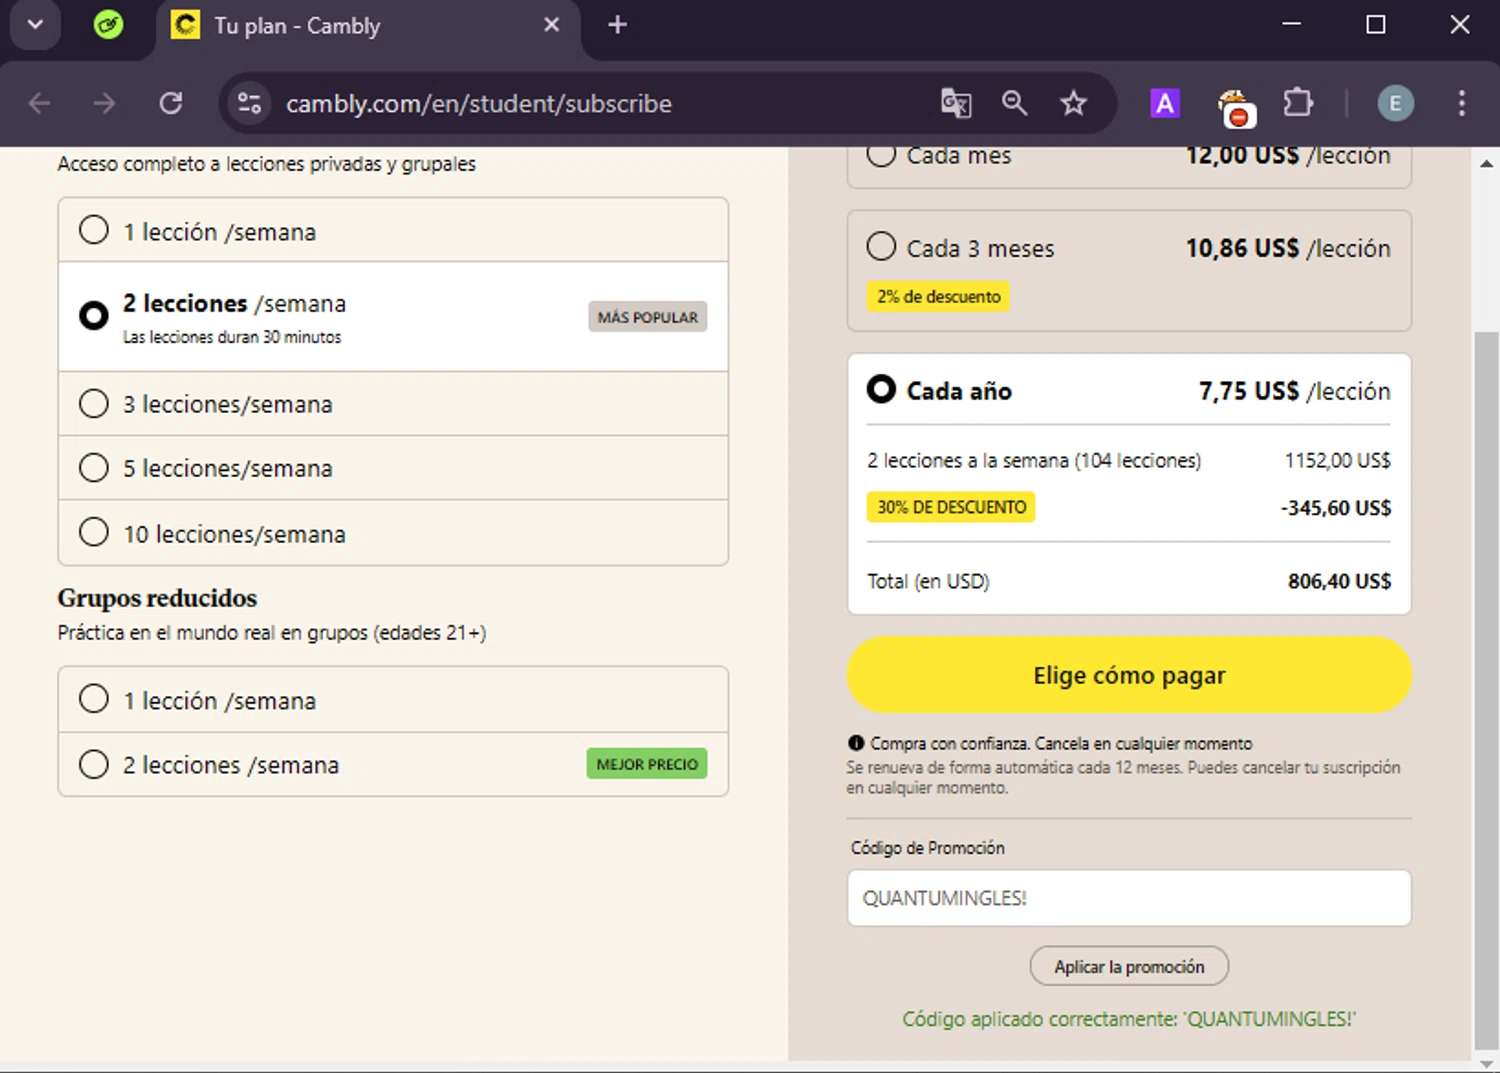Click total amount '806,40 US$'
Screen dimensions: 1500x1073
pos(1339,581)
